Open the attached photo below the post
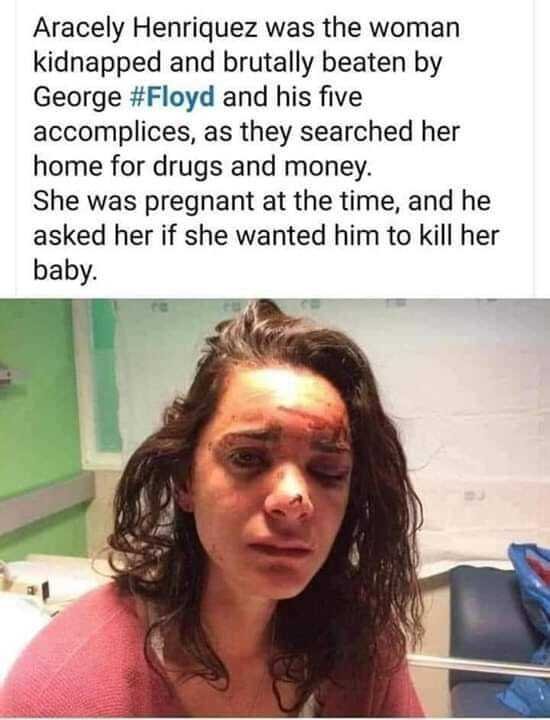550x720 pixels. click(275, 508)
